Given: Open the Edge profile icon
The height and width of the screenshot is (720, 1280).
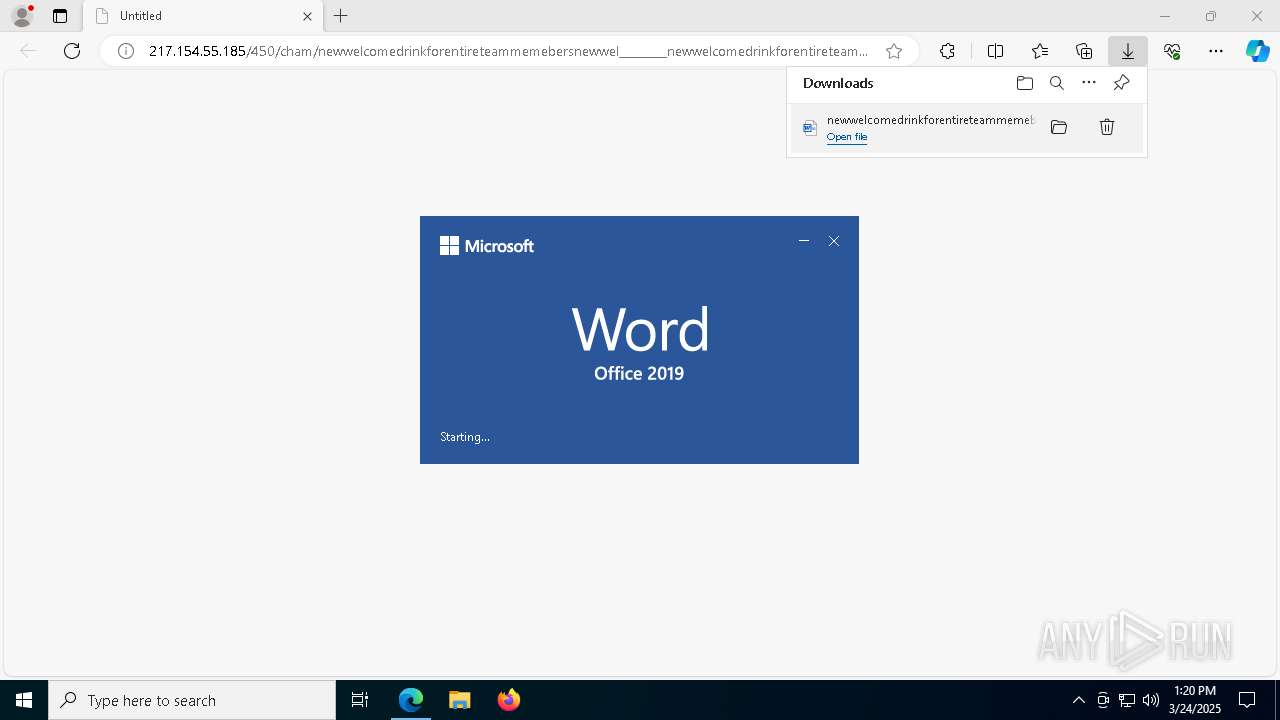Looking at the screenshot, I should coord(21,16).
